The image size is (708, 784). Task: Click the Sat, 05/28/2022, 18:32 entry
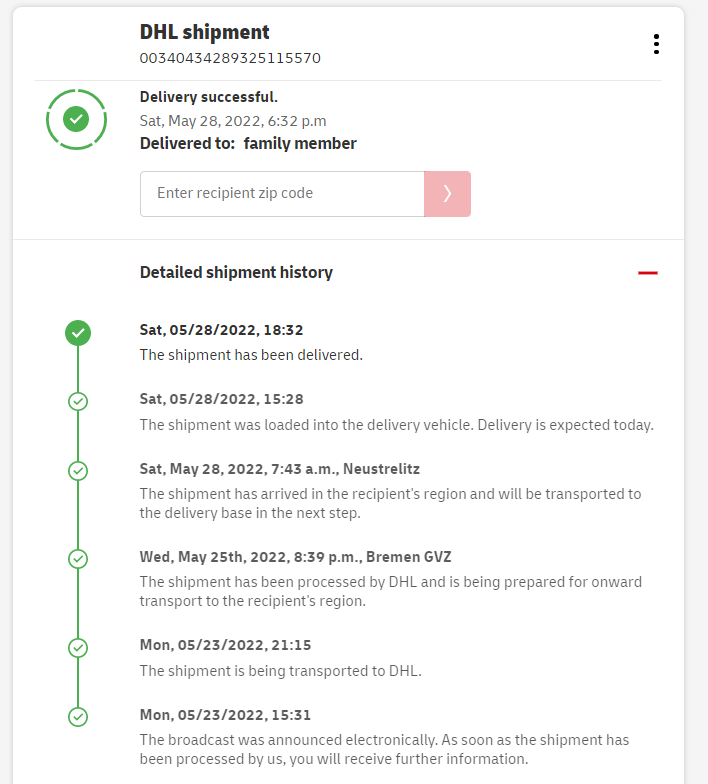click(x=221, y=330)
